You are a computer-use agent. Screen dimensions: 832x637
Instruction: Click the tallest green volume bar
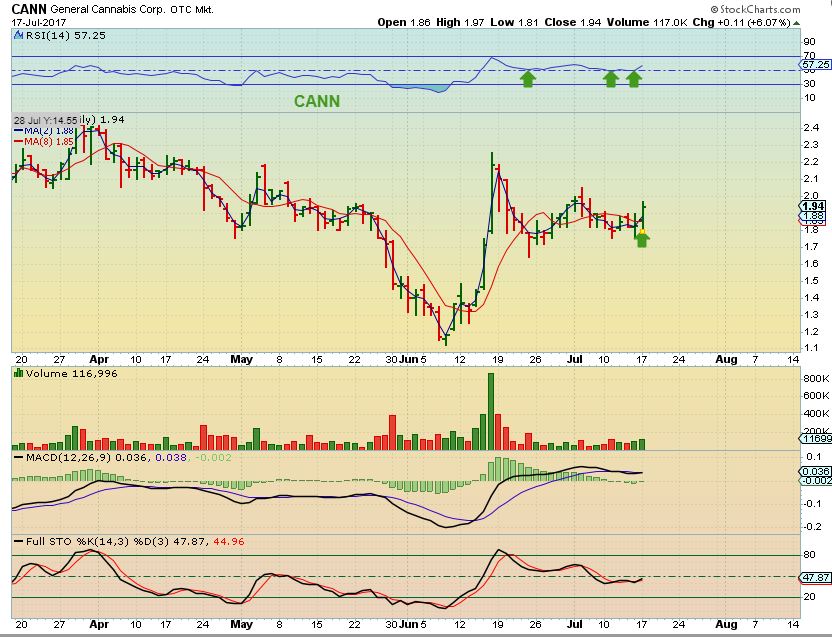[x=491, y=411]
